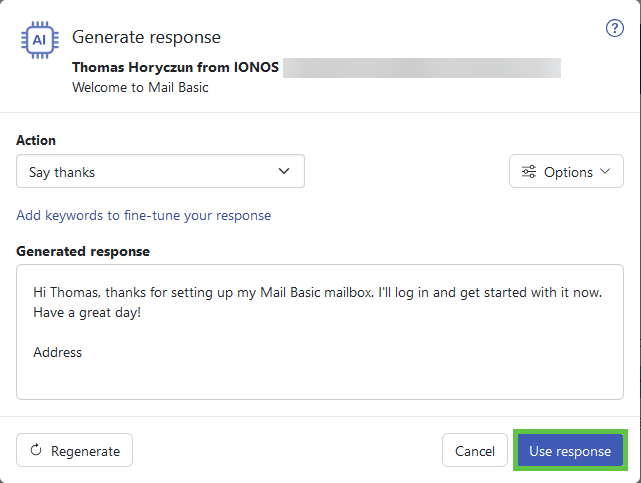This screenshot has width=641, height=483.
Task: Click the chevron arrow in the Action combo box
Action: coord(284,172)
